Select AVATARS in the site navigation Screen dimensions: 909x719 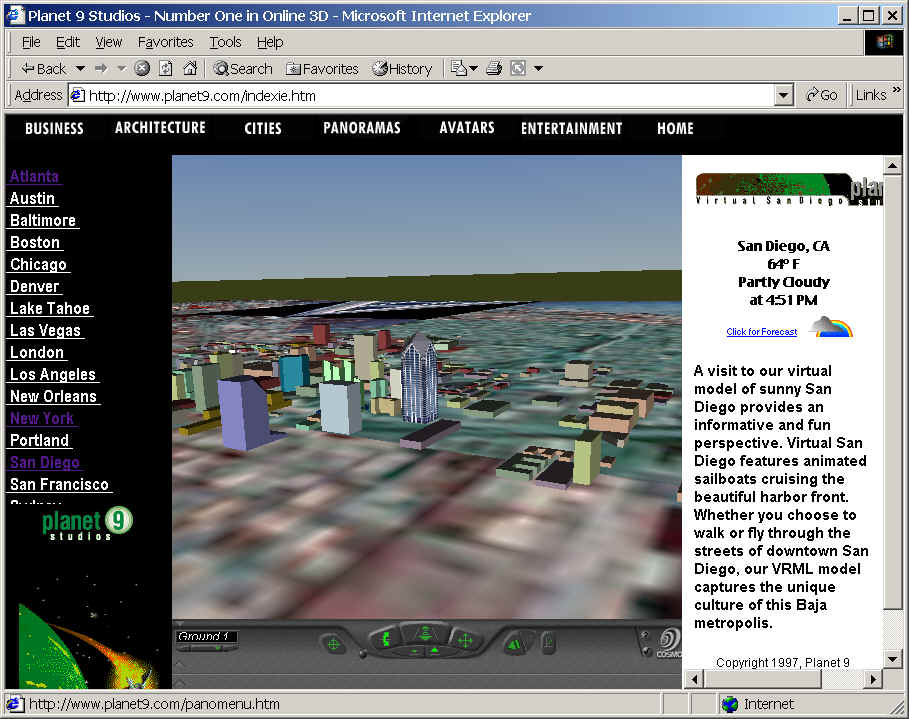[467, 128]
